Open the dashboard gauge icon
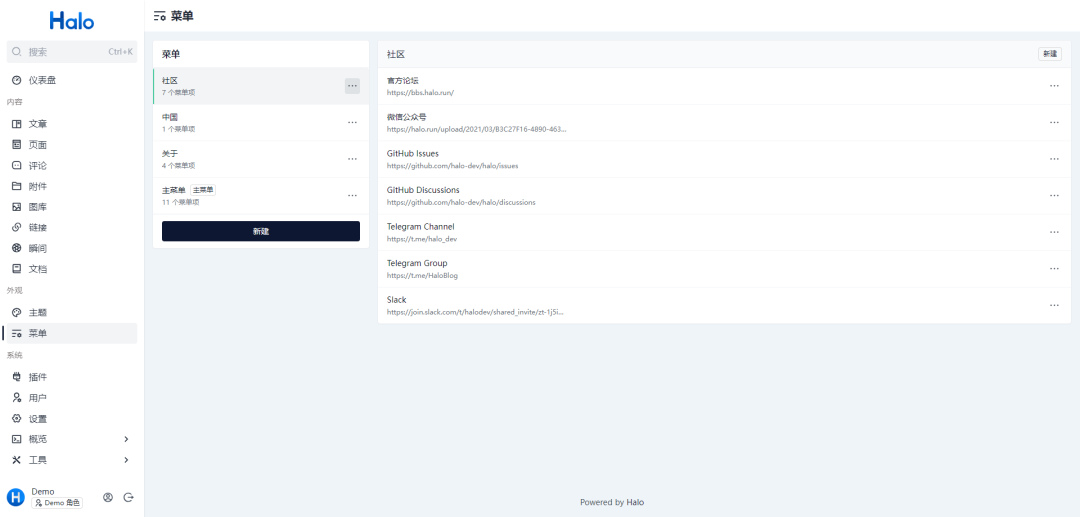1080x517 pixels. (x=17, y=81)
